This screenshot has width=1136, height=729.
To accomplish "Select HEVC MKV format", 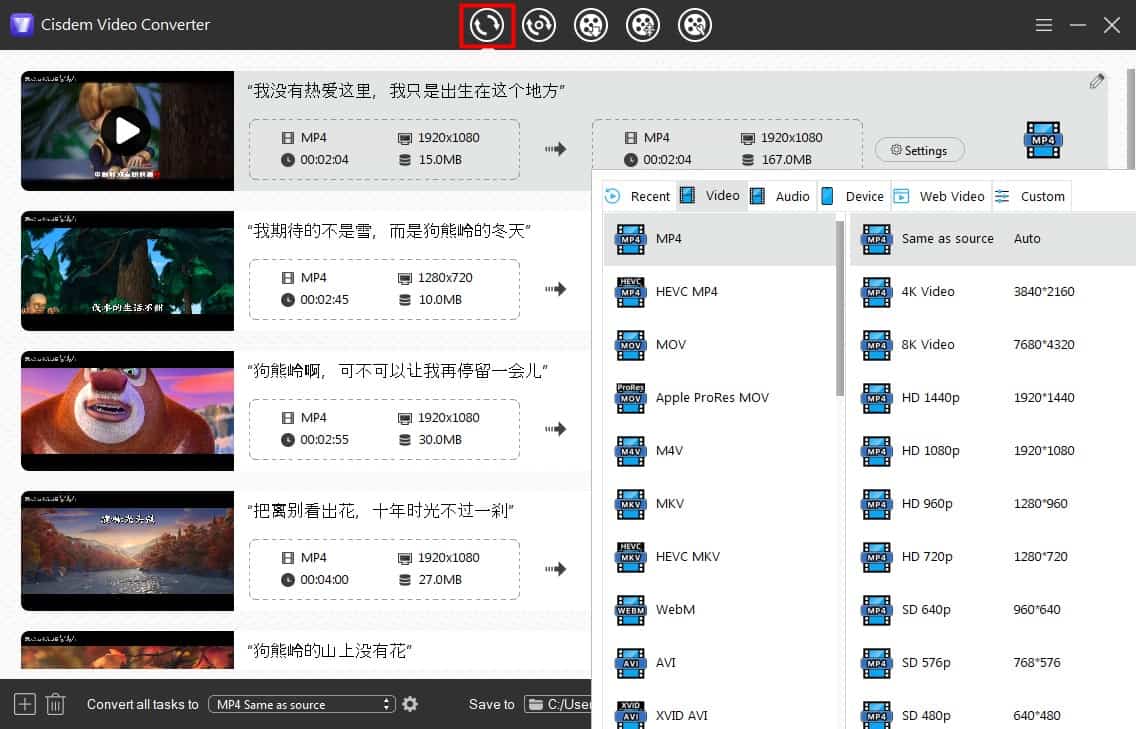I will (x=719, y=557).
